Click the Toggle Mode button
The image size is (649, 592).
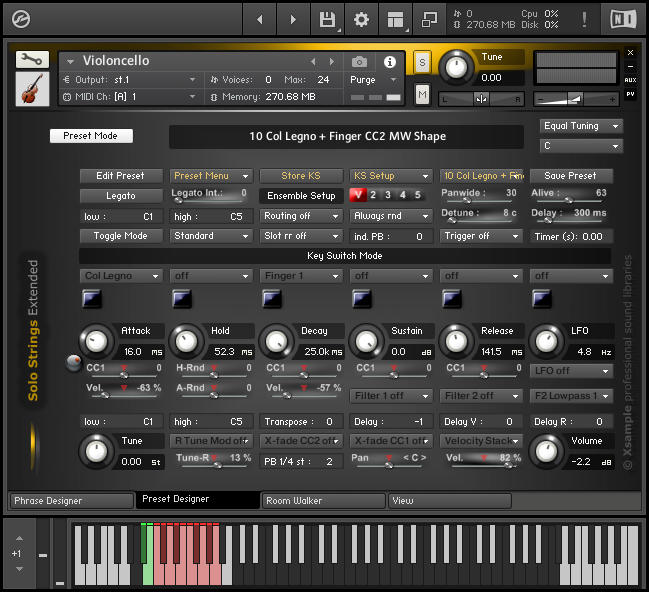tap(120, 236)
